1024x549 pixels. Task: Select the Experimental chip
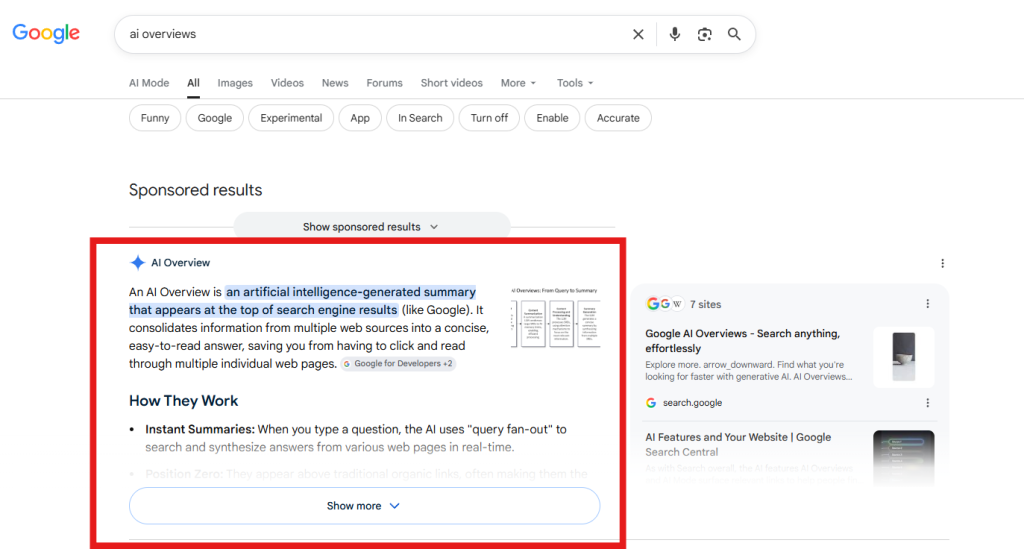pos(291,118)
